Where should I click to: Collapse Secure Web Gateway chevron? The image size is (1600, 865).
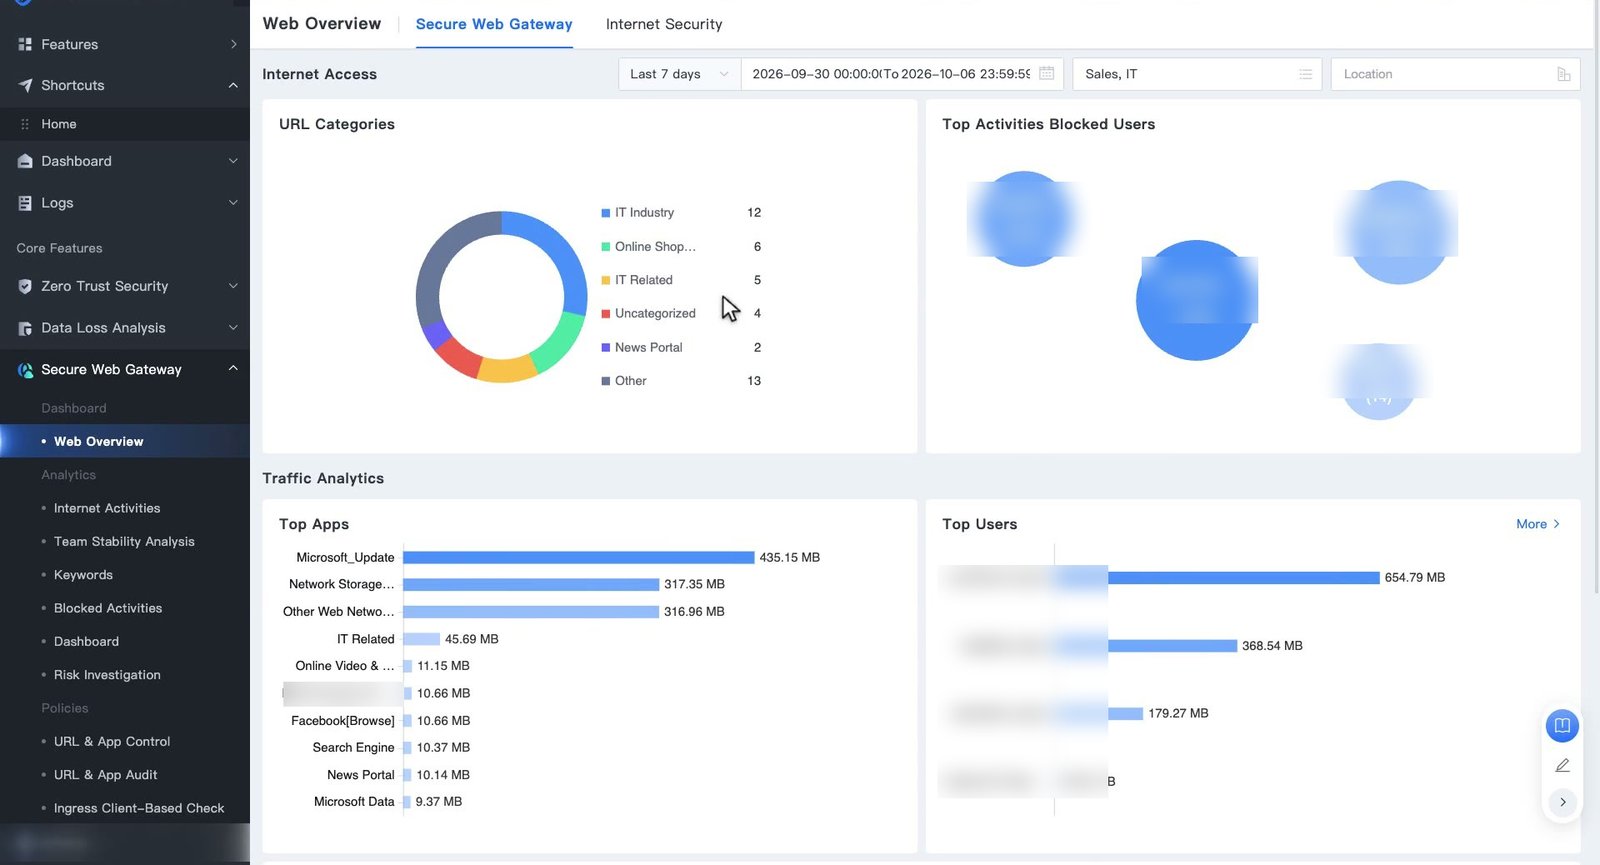tap(233, 369)
